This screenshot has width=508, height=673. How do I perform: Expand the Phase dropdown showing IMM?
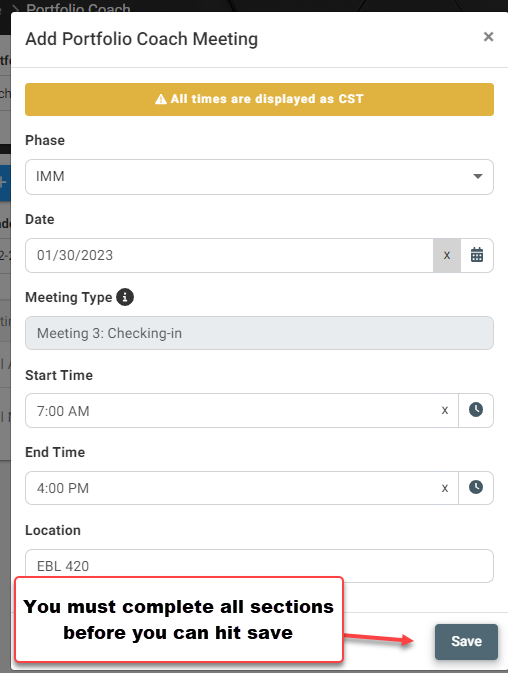tap(259, 177)
